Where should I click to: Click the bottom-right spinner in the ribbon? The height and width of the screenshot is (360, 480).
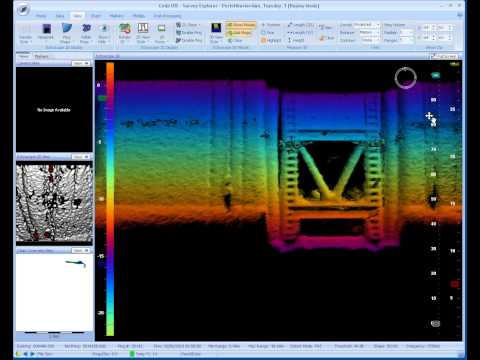coord(445,38)
